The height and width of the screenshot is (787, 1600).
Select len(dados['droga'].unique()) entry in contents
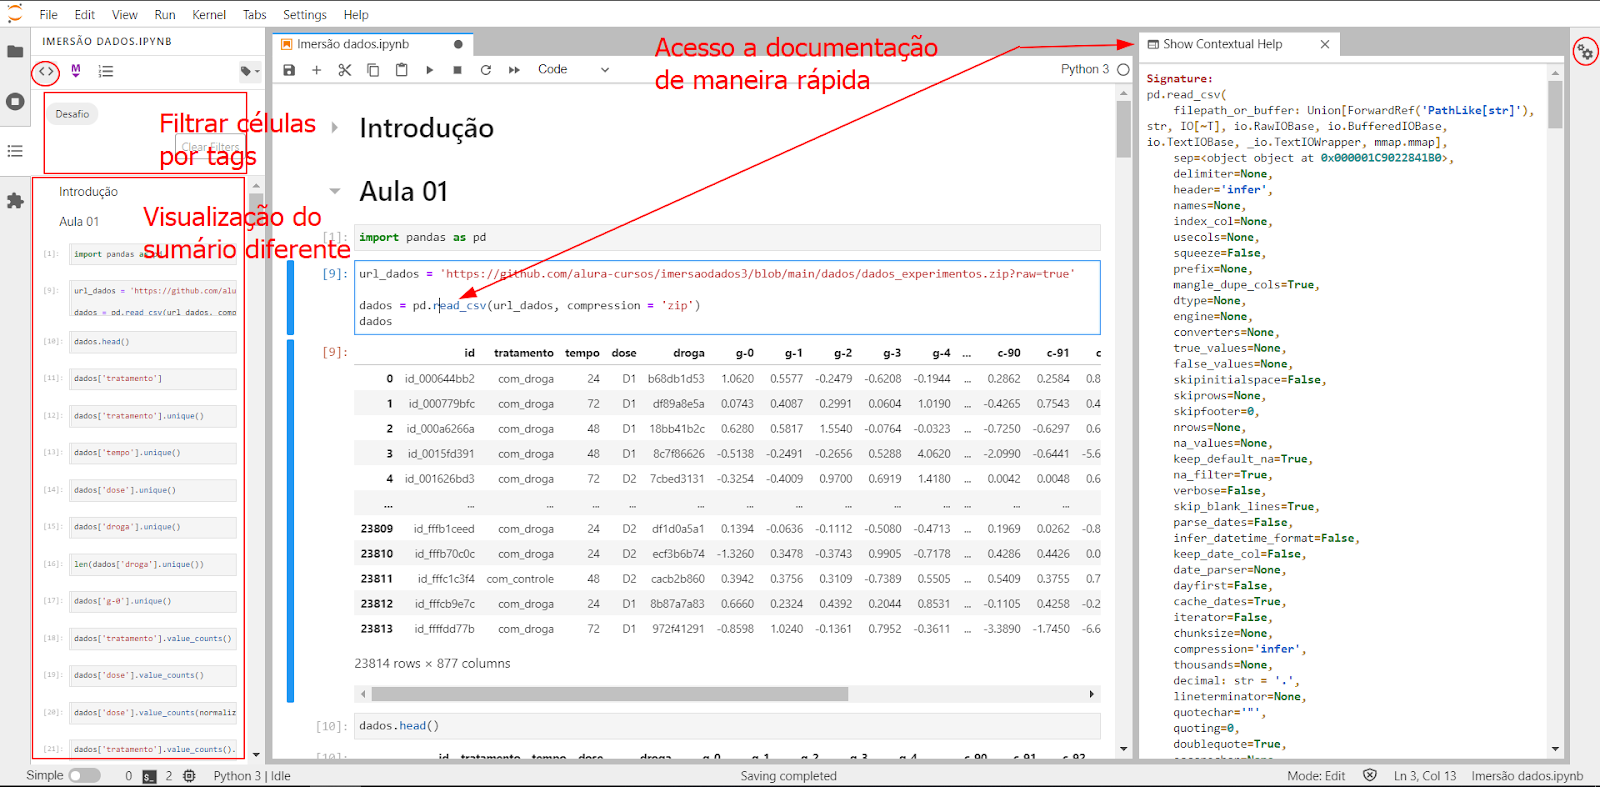153,564
